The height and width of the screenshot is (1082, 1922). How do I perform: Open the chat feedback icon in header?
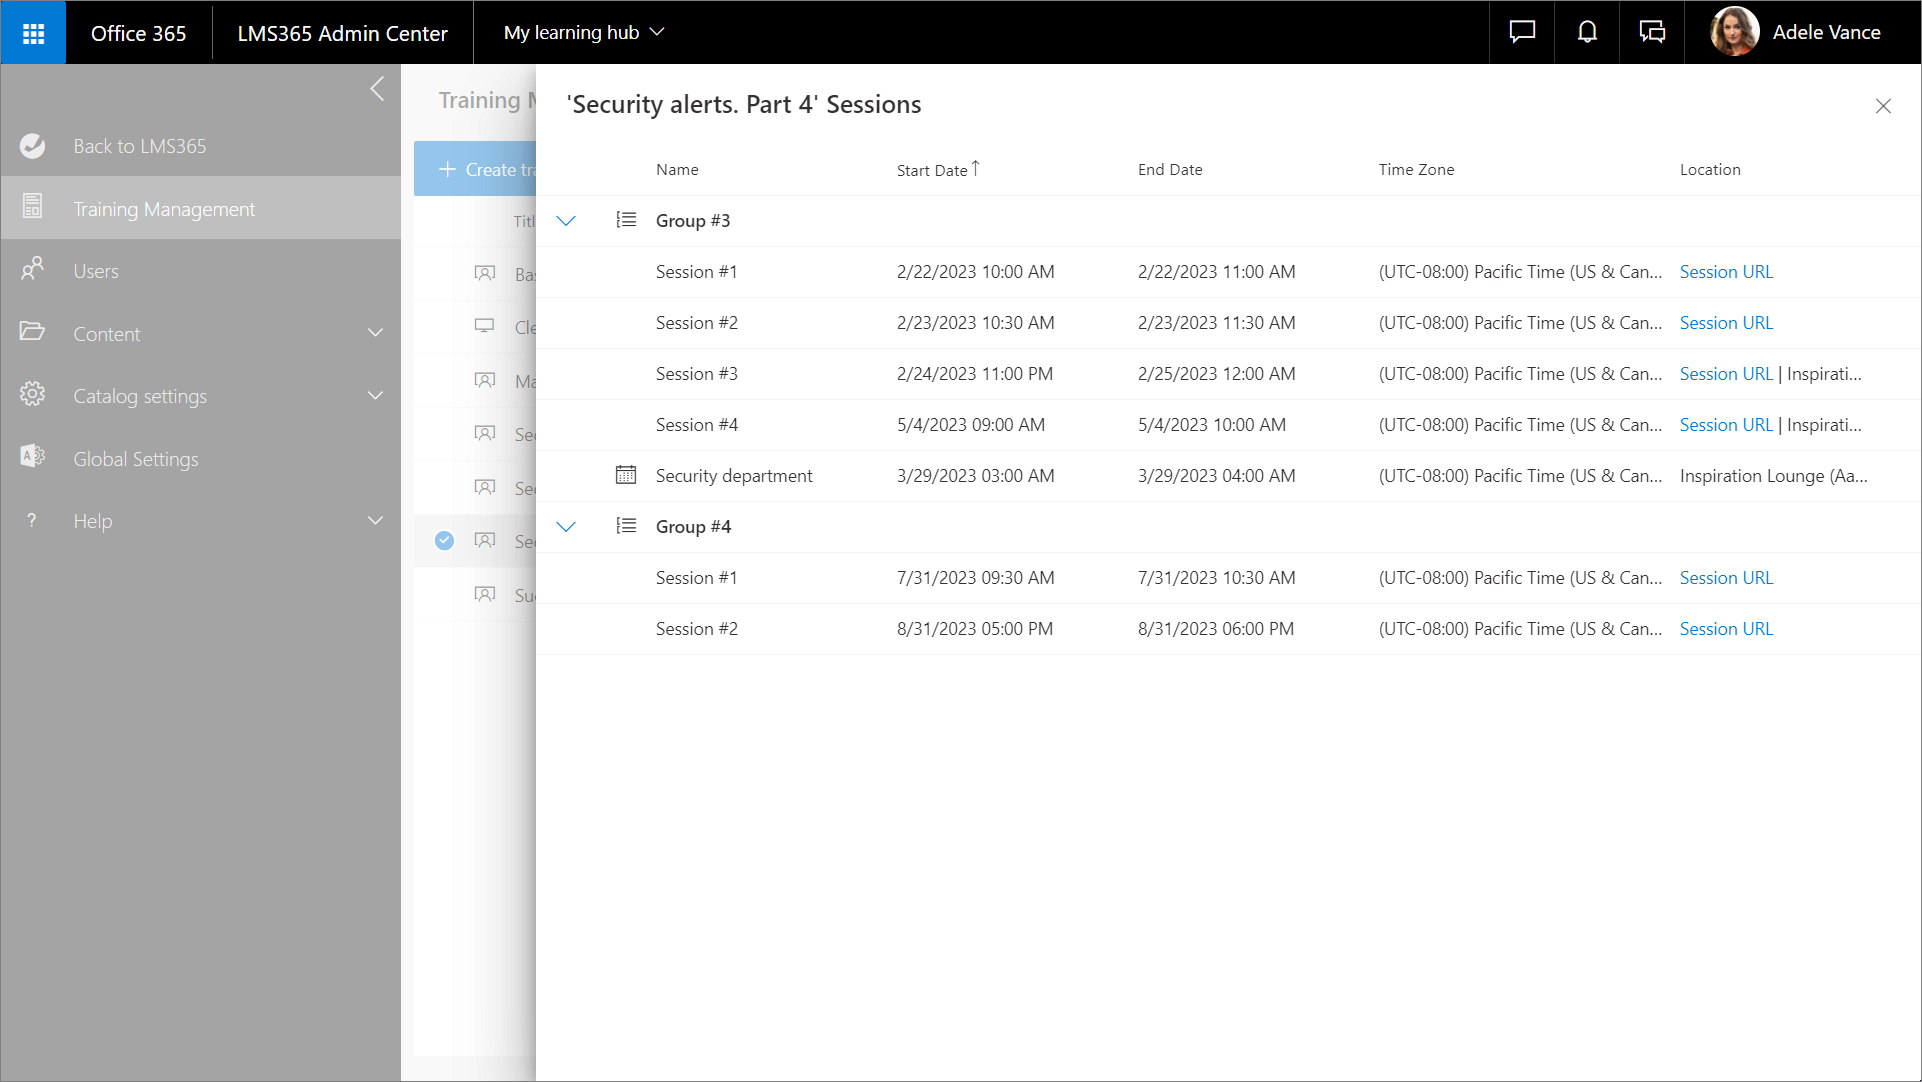click(1522, 33)
